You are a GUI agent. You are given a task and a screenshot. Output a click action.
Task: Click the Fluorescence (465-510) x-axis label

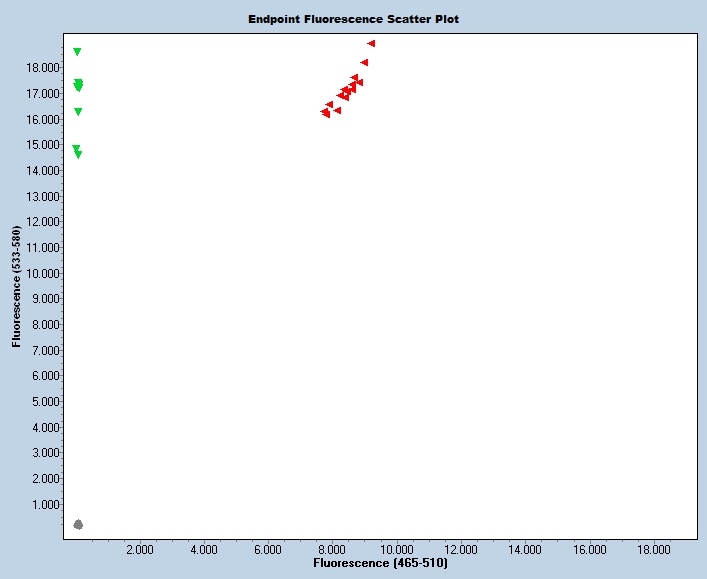click(380, 564)
